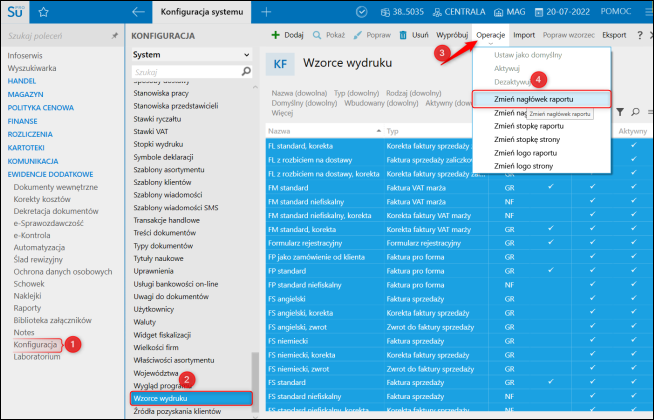Choose Zmień stopkę strony
Image resolution: width=654 pixels, height=420 pixels.
point(527,139)
